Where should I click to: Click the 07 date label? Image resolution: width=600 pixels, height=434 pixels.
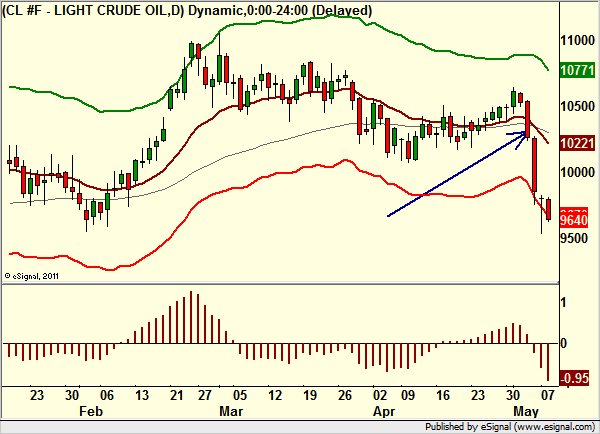pos(548,395)
